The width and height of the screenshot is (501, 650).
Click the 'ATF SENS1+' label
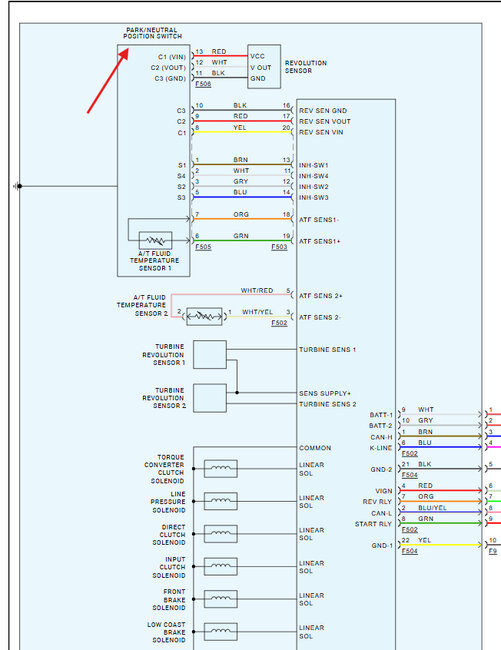click(x=319, y=241)
